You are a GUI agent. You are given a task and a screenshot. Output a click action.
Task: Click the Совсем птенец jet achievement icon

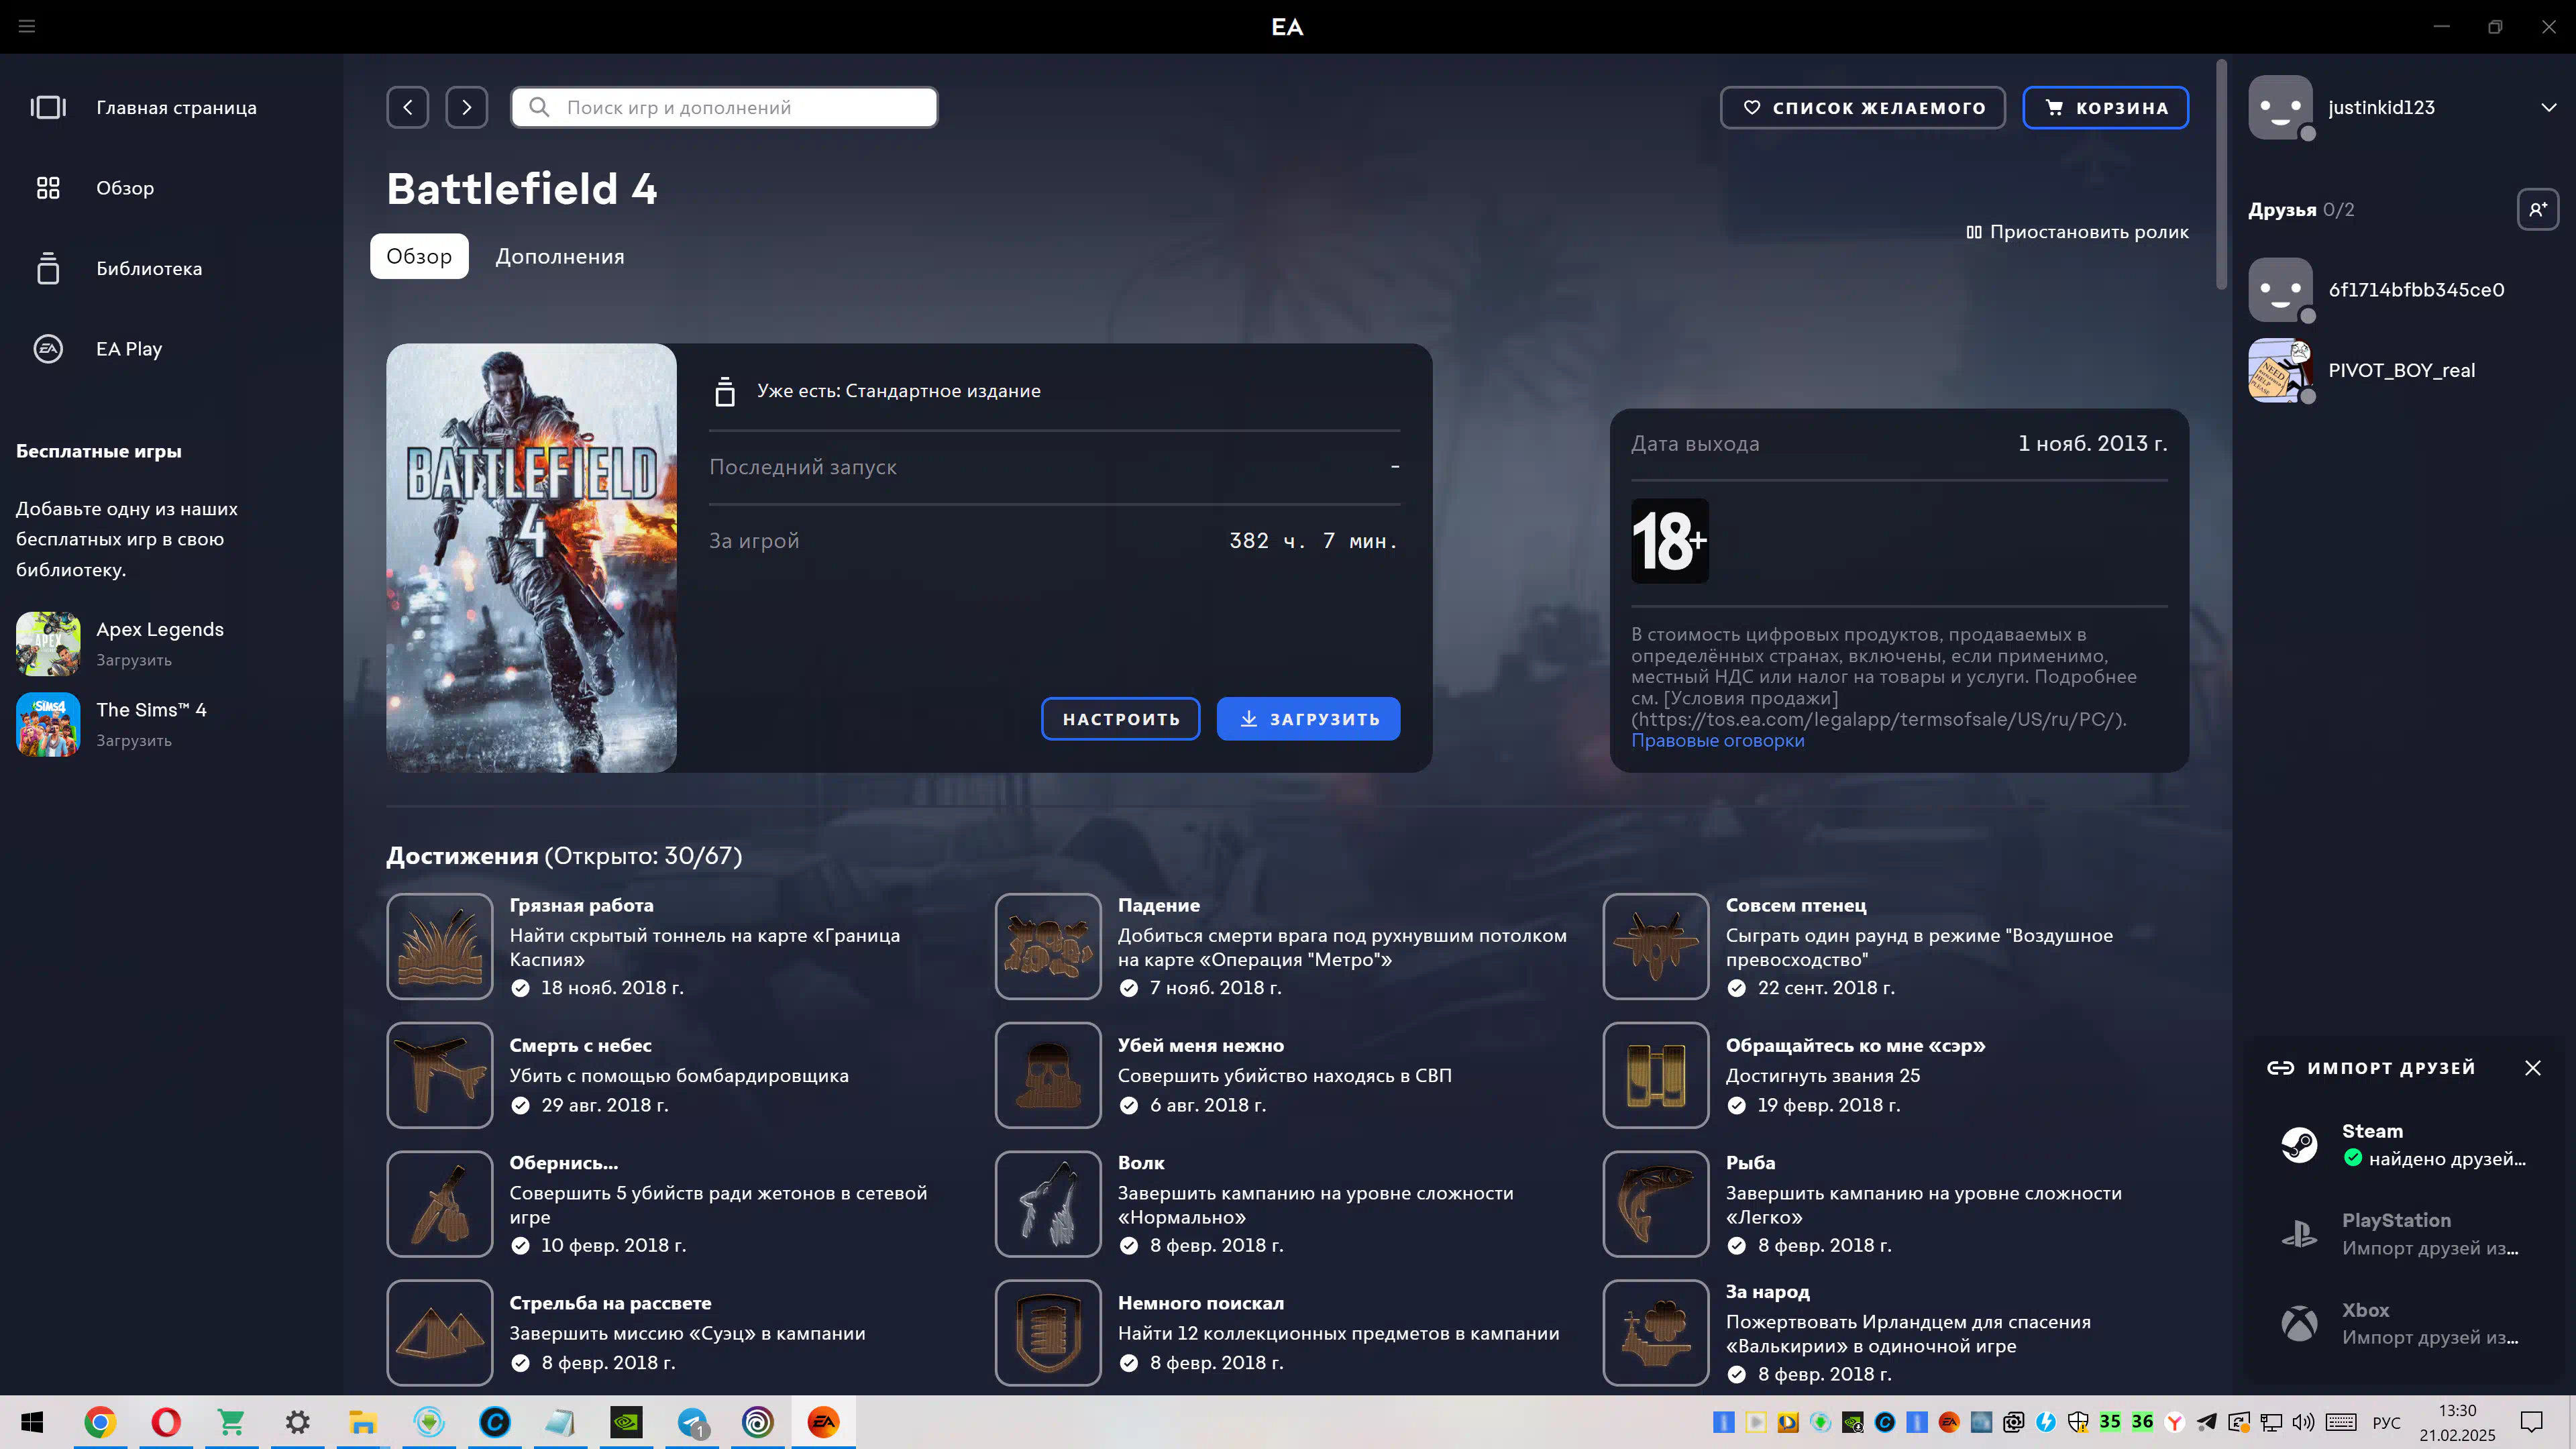click(1656, 946)
